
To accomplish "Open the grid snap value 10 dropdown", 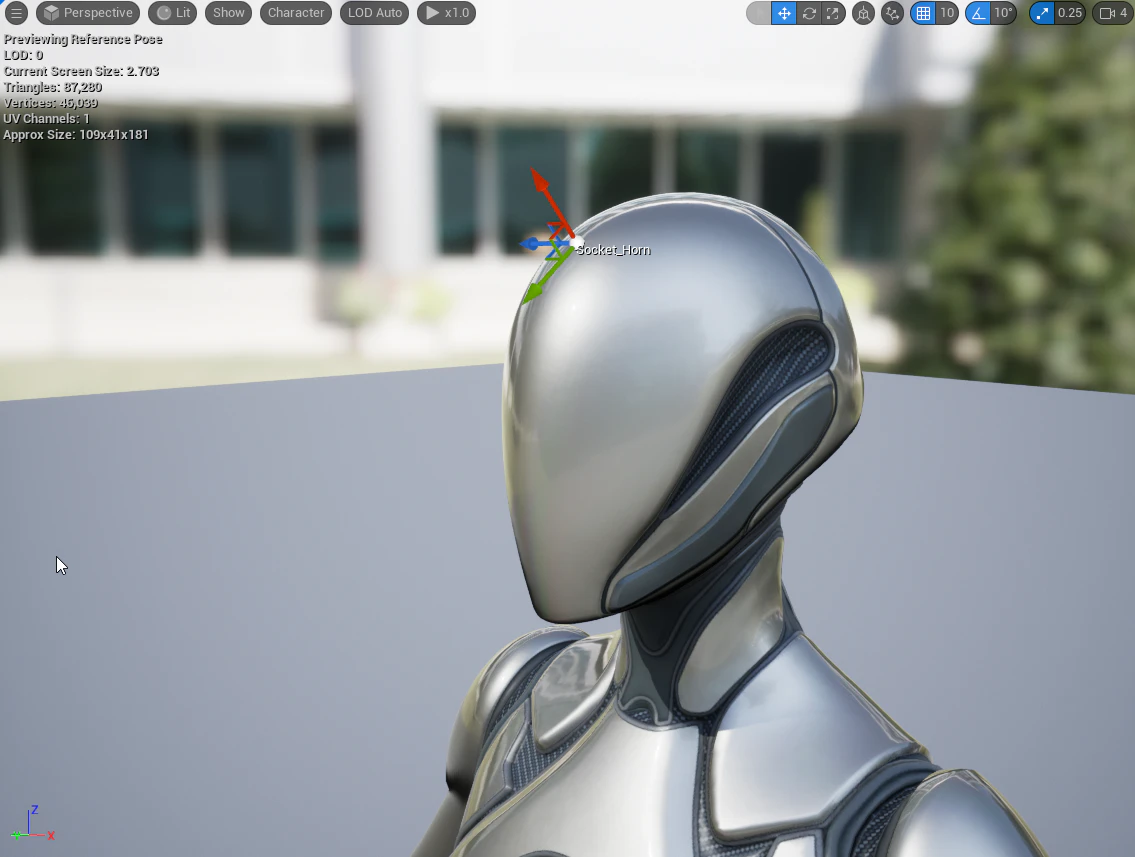I will pyautogui.click(x=947, y=13).
